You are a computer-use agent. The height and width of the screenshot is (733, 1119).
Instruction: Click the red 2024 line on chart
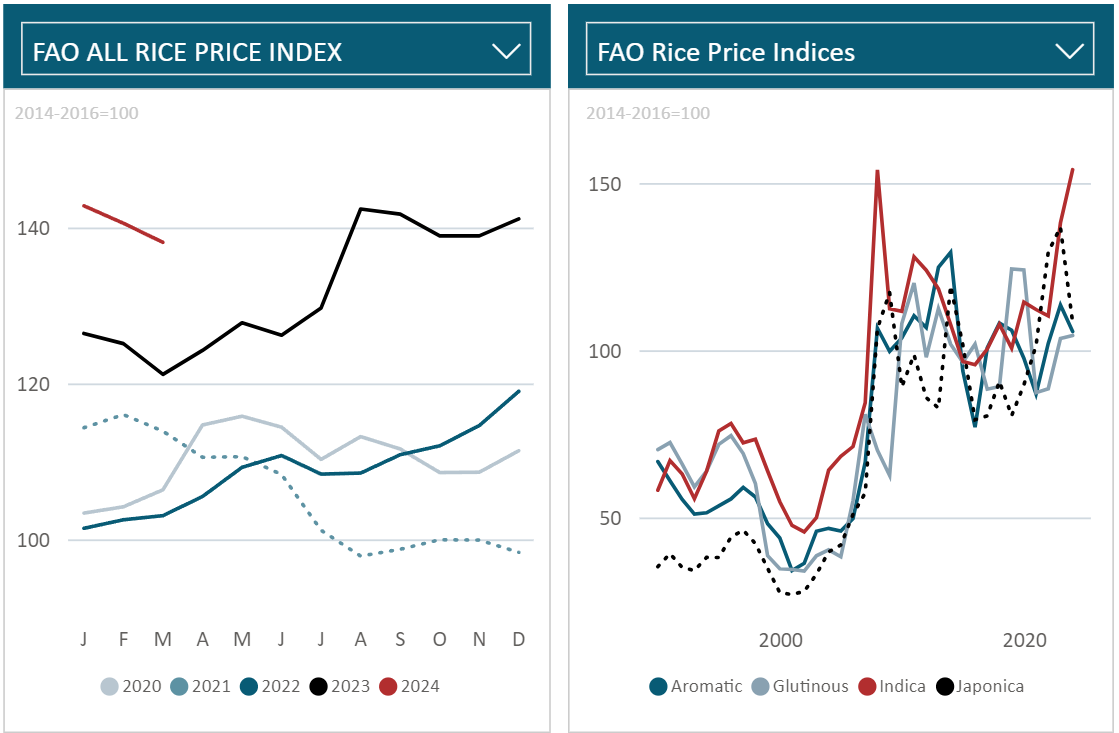[x=122, y=222]
